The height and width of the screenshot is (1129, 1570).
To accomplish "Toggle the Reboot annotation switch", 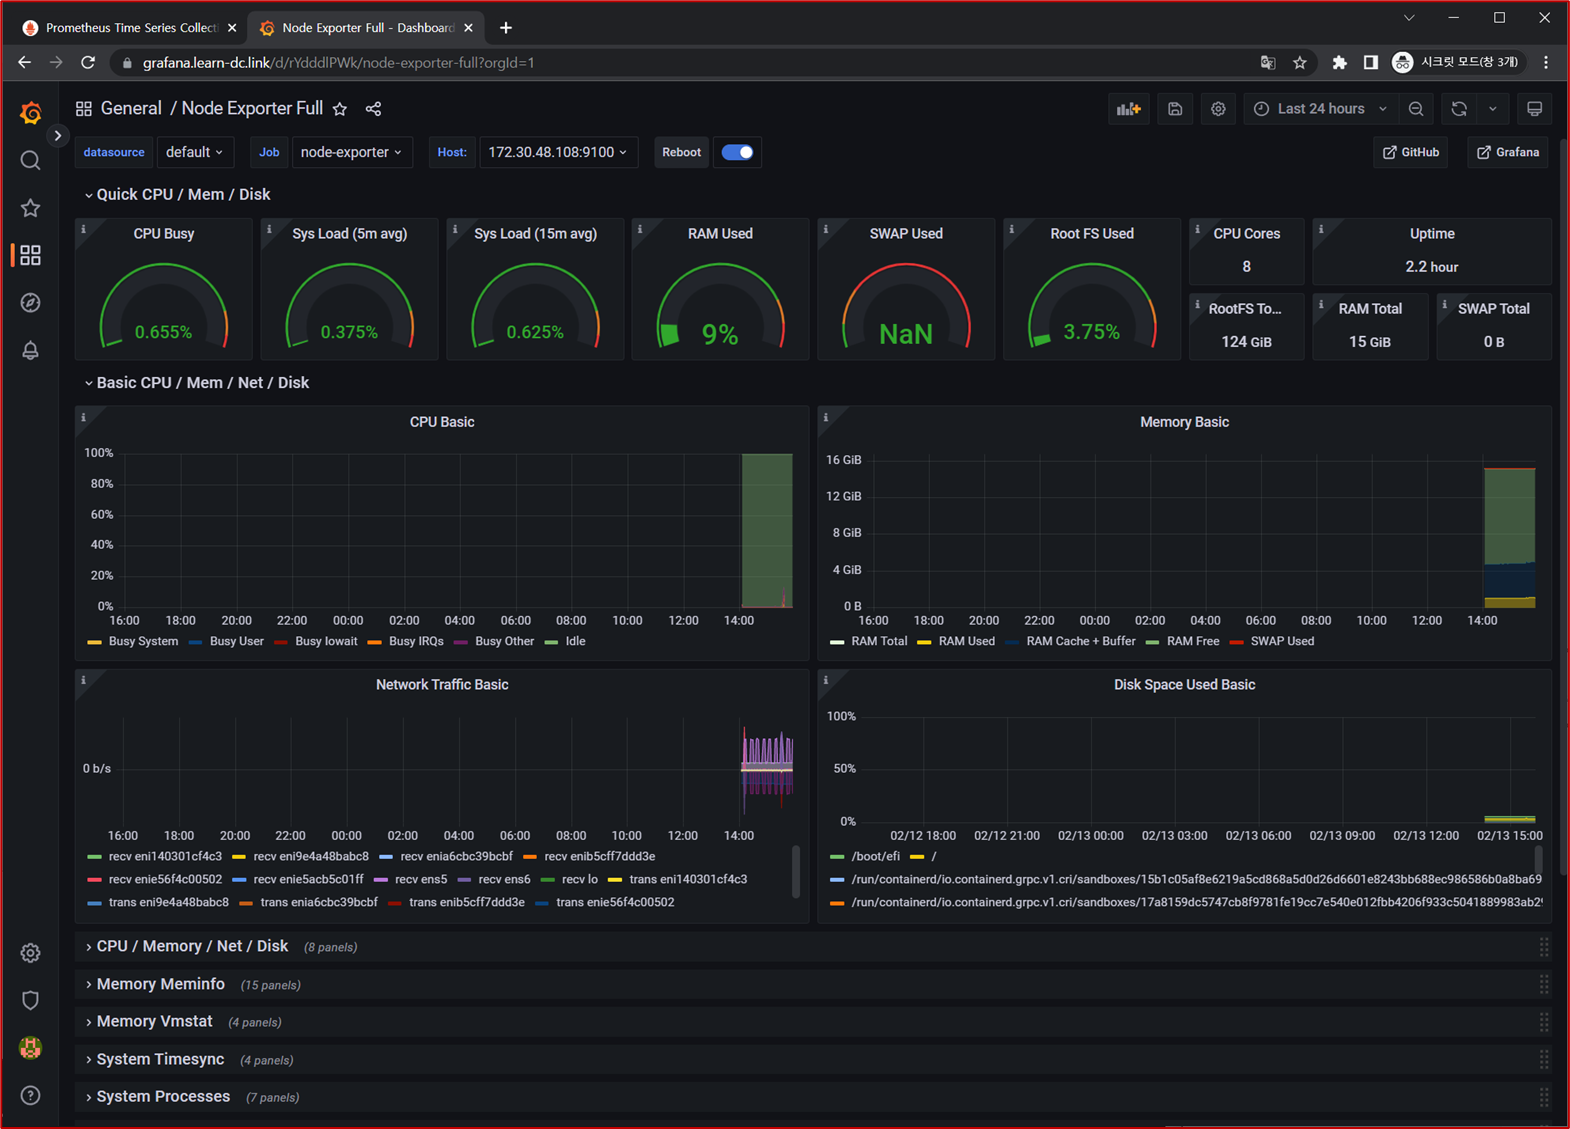I will [737, 152].
